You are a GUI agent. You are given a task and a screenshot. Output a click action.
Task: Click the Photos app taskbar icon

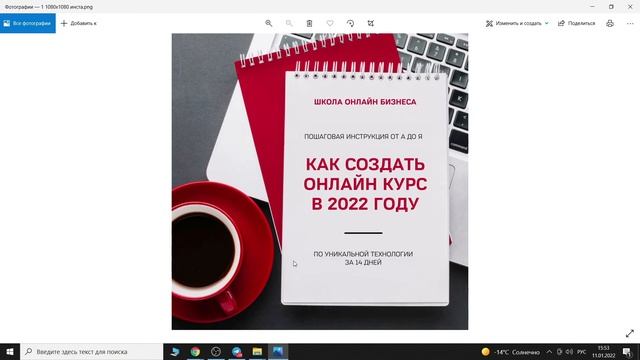click(278, 351)
